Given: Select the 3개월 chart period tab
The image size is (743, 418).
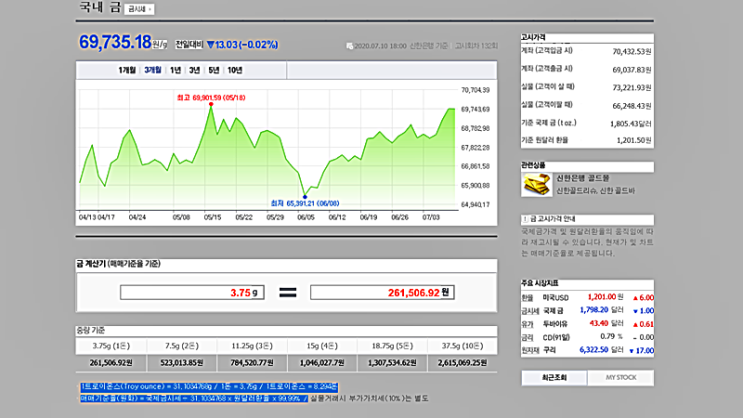Looking at the screenshot, I should pos(153,70).
